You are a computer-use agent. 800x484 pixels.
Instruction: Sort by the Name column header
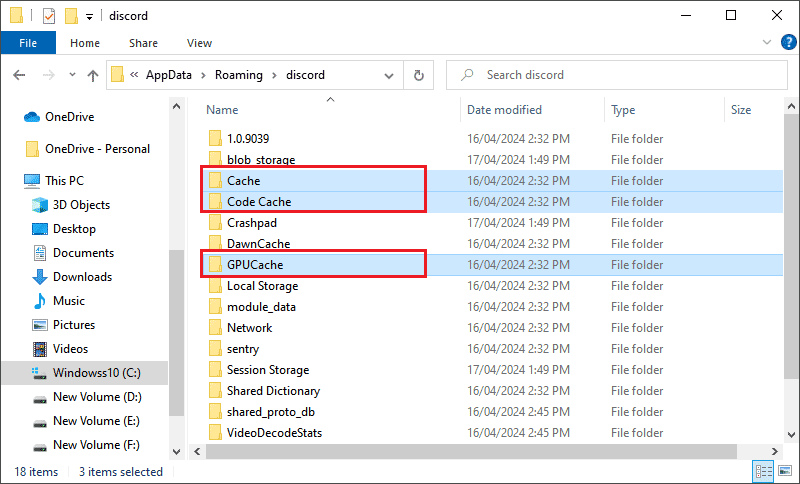click(222, 110)
